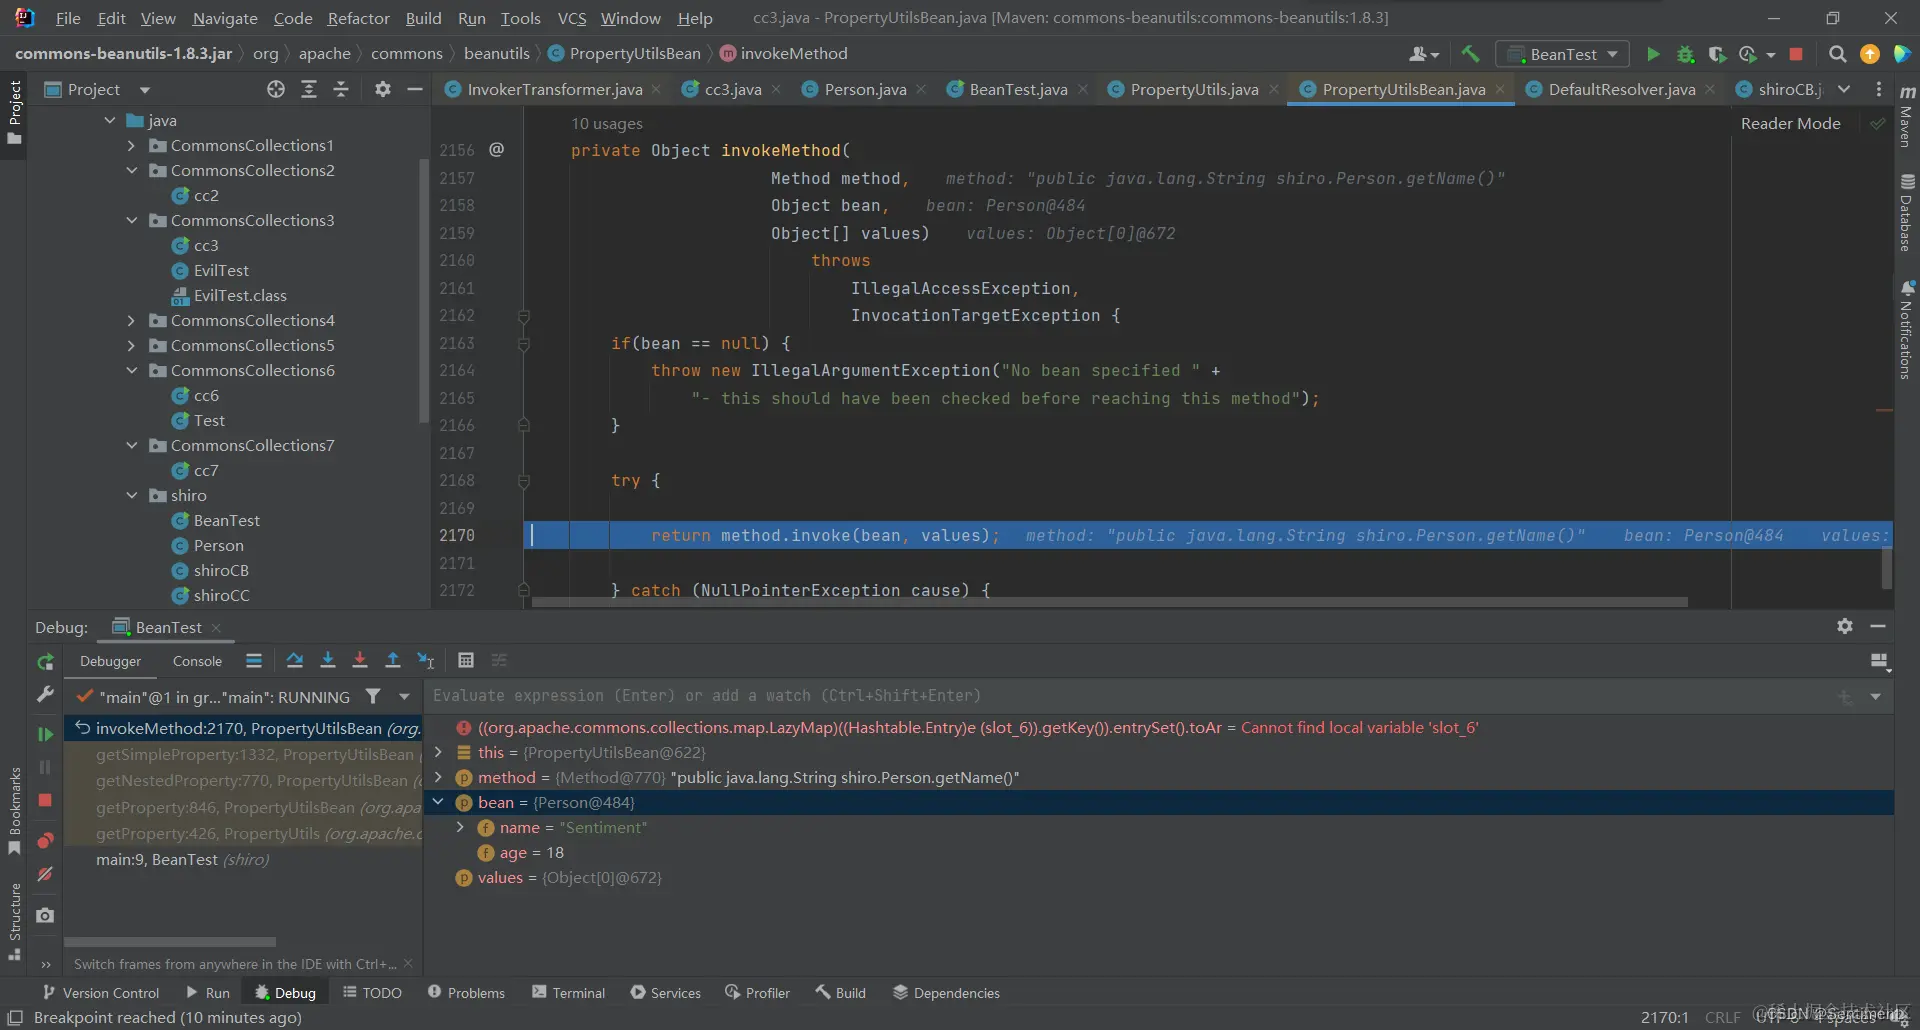Select getSimpleProperty:1332 stack frame
Image resolution: width=1920 pixels, height=1030 pixels.
[244, 754]
